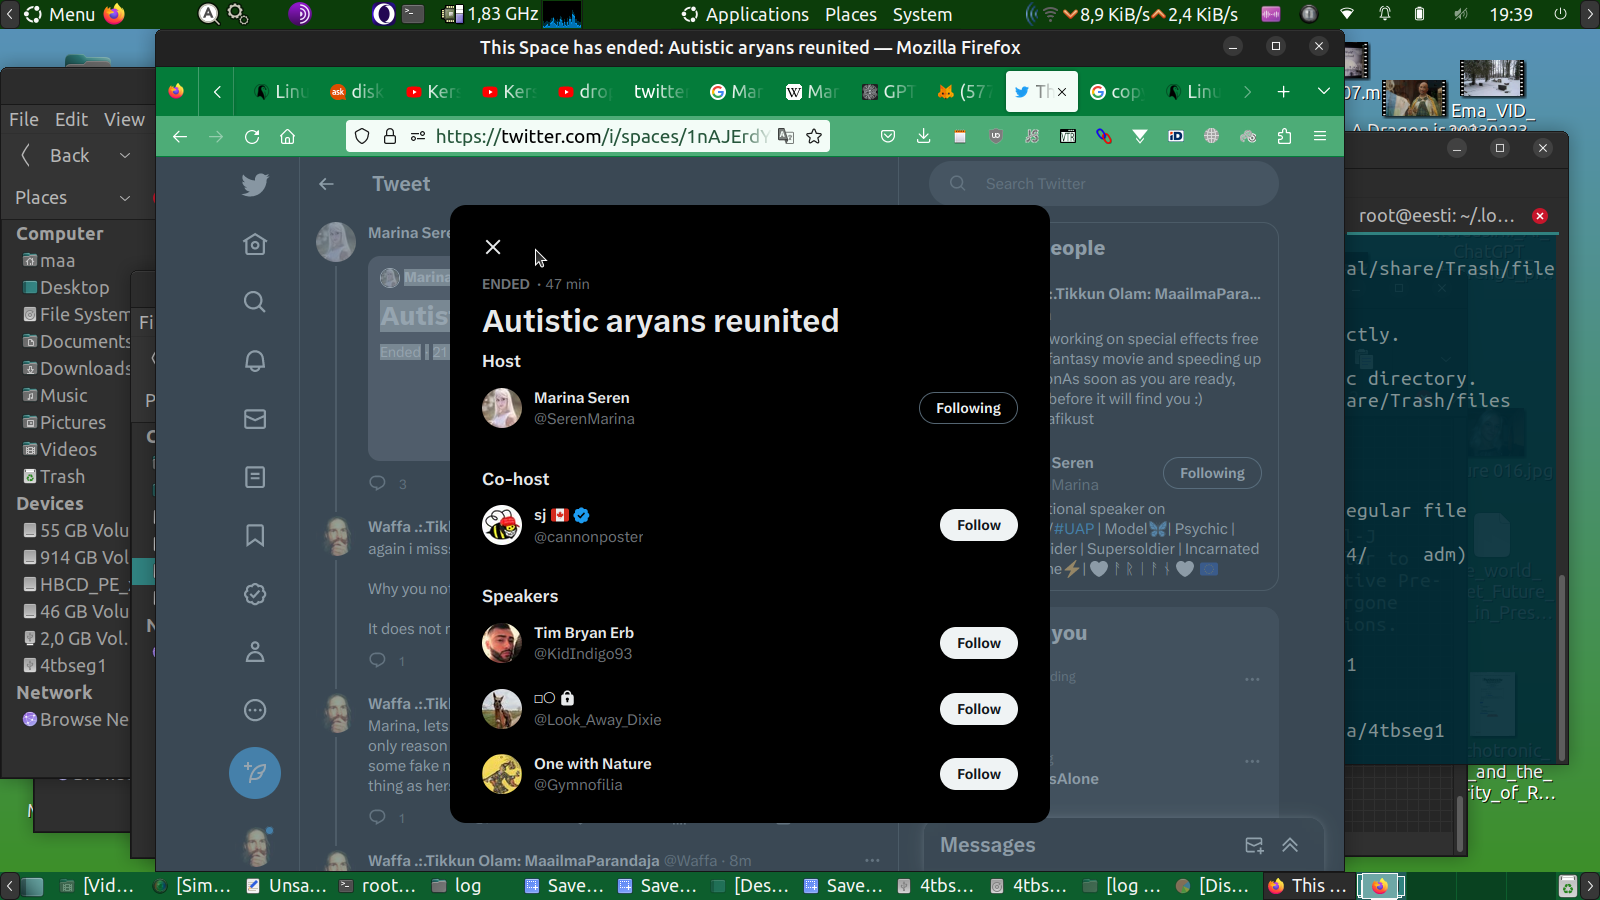Open Back history dropdown in file manager
The image size is (1600, 900).
tap(125, 156)
